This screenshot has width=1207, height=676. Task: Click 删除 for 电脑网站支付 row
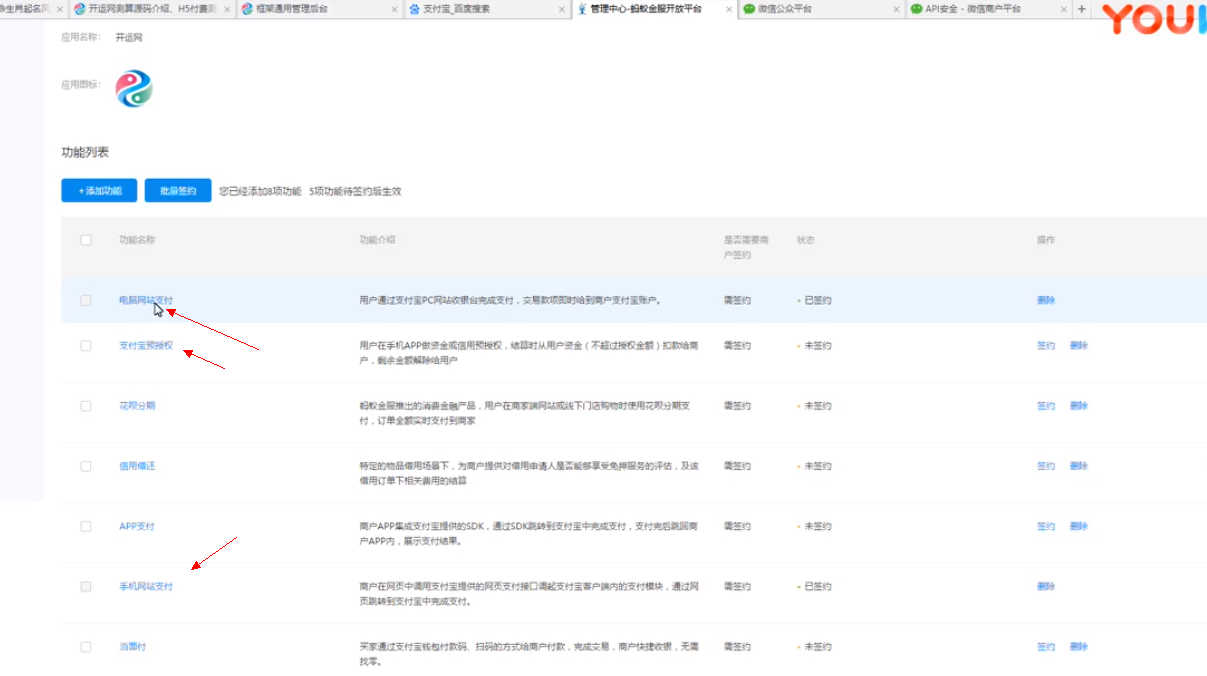1046,300
